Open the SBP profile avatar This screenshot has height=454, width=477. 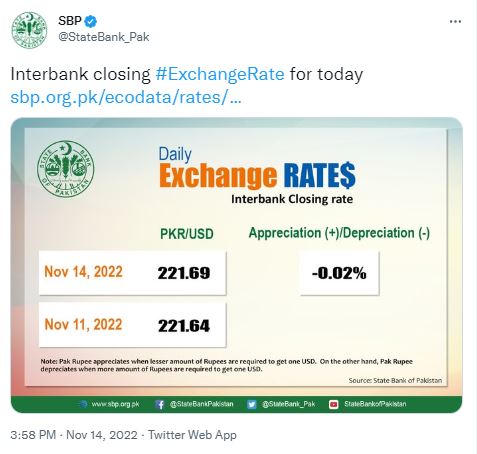(29, 30)
